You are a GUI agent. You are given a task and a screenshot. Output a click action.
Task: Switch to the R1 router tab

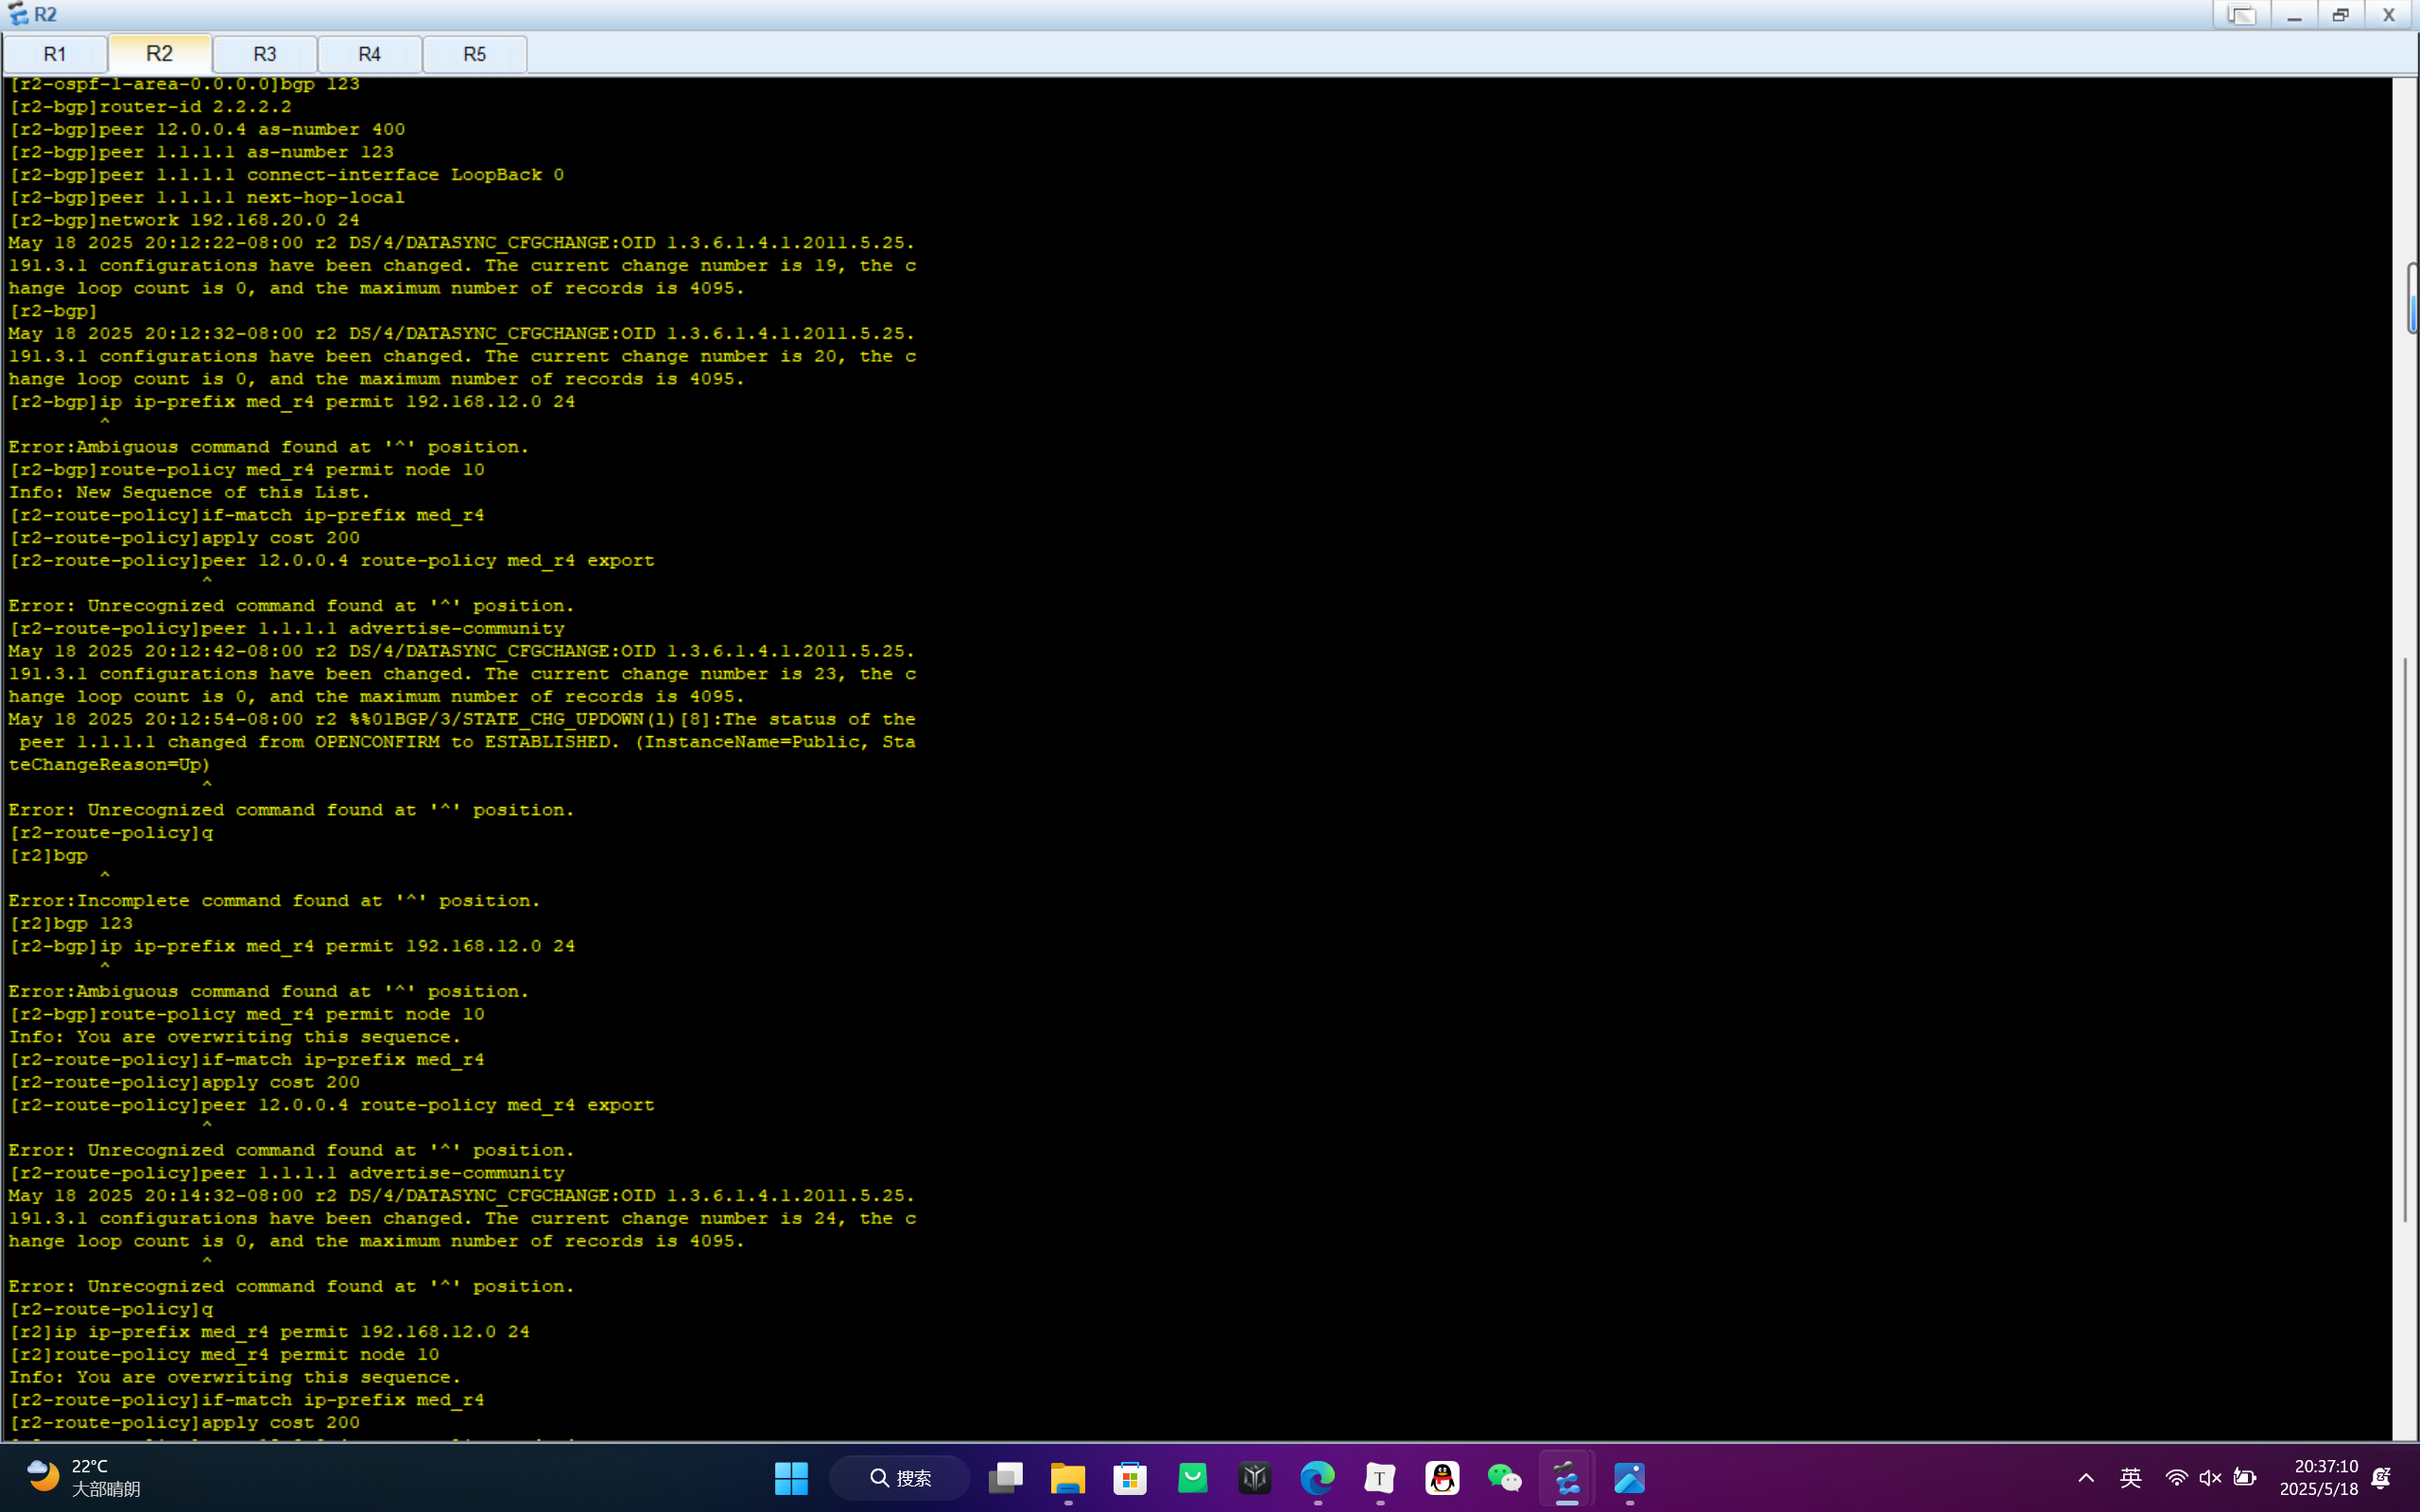point(55,54)
